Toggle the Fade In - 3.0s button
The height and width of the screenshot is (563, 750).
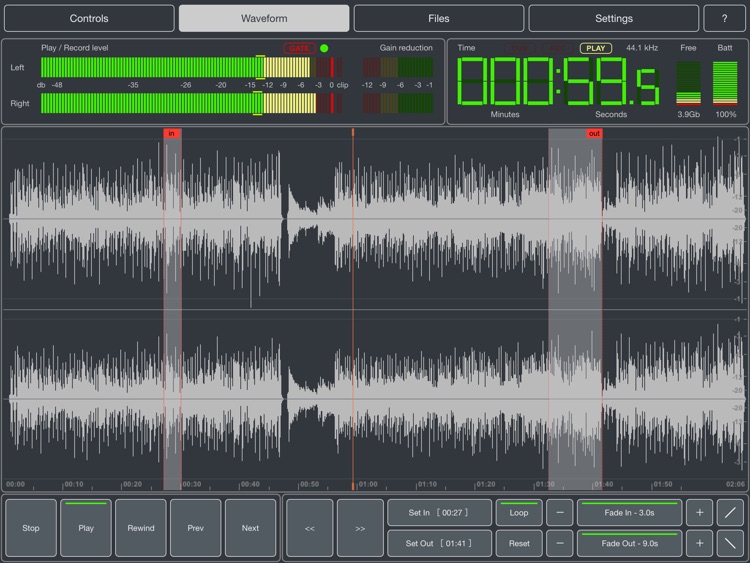[x=629, y=512]
